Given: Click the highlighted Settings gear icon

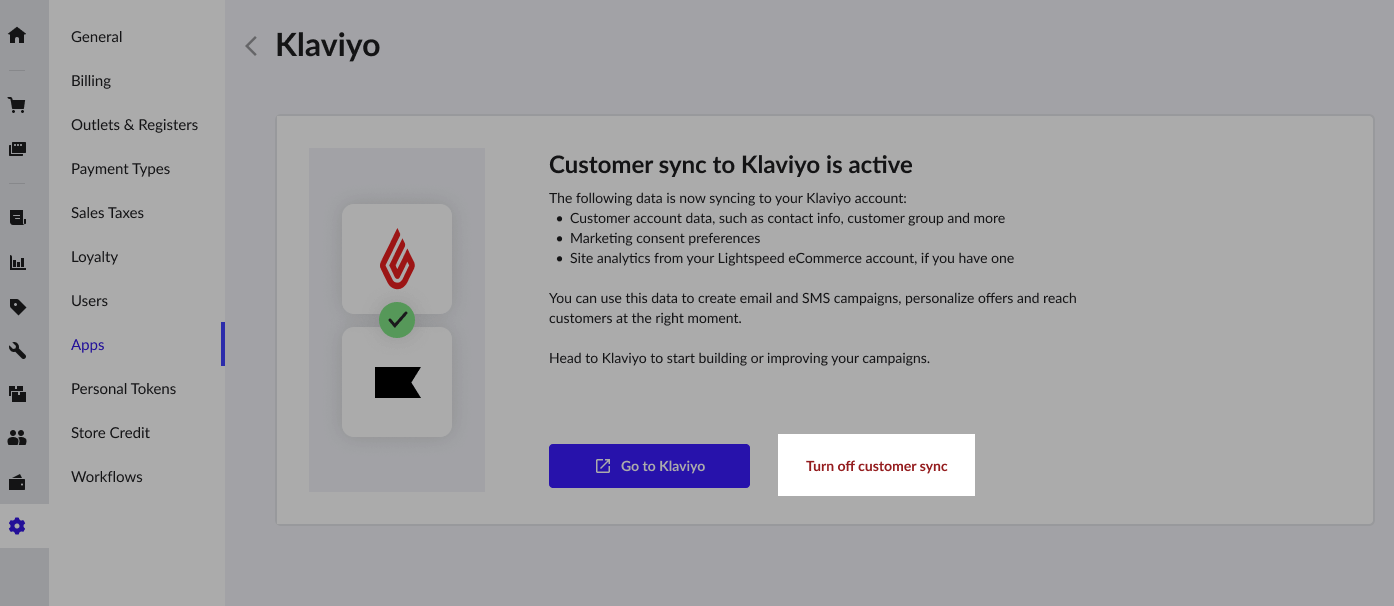Looking at the screenshot, I should 16,525.
